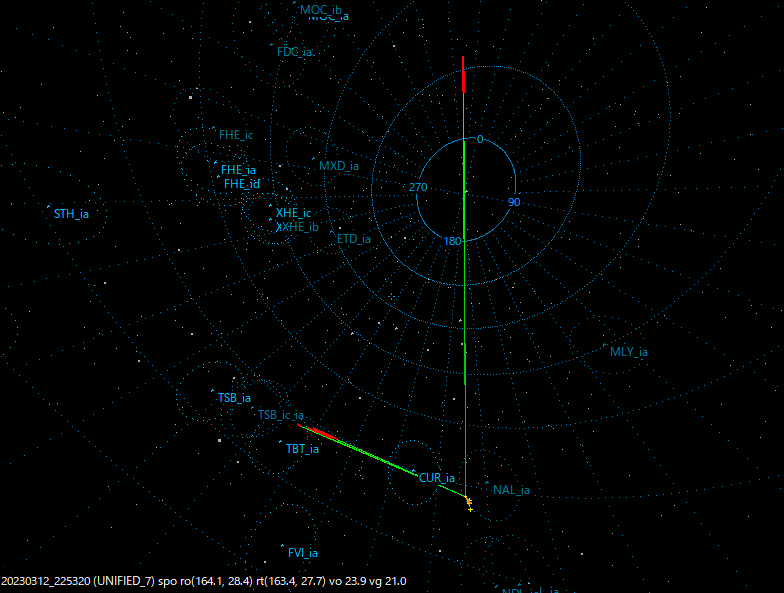The height and width of the screenshot is (593, 784).
Task: Select the XHE_ic radiant label
Action: 293,214
